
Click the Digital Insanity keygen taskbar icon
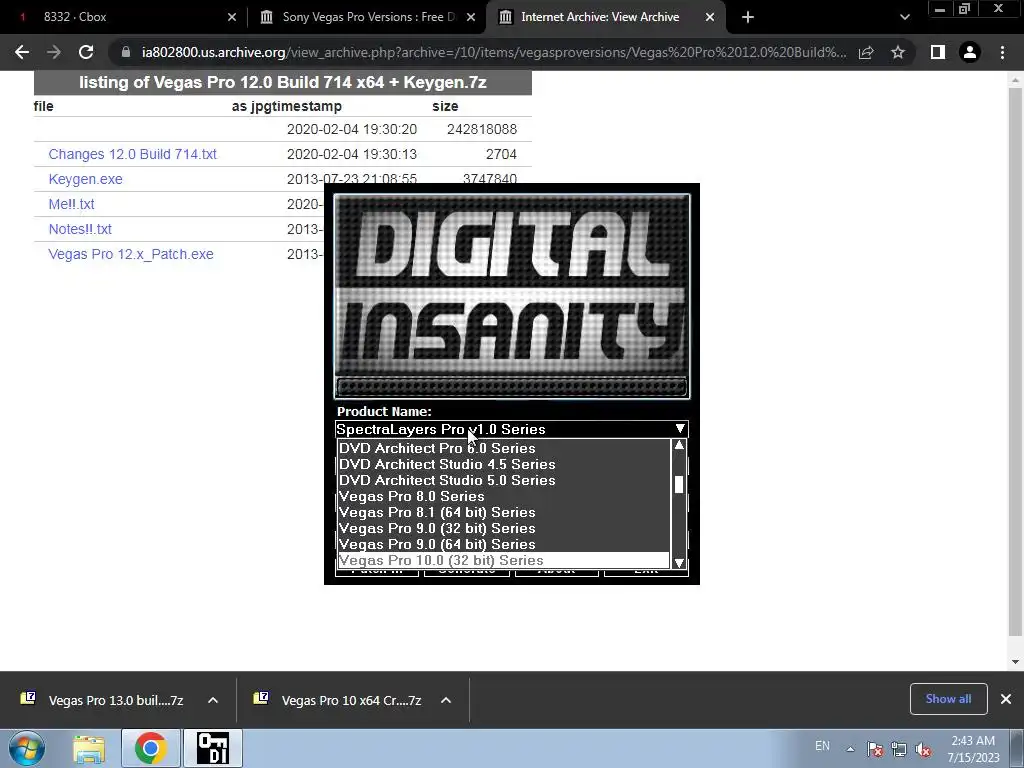coord(213,749)
